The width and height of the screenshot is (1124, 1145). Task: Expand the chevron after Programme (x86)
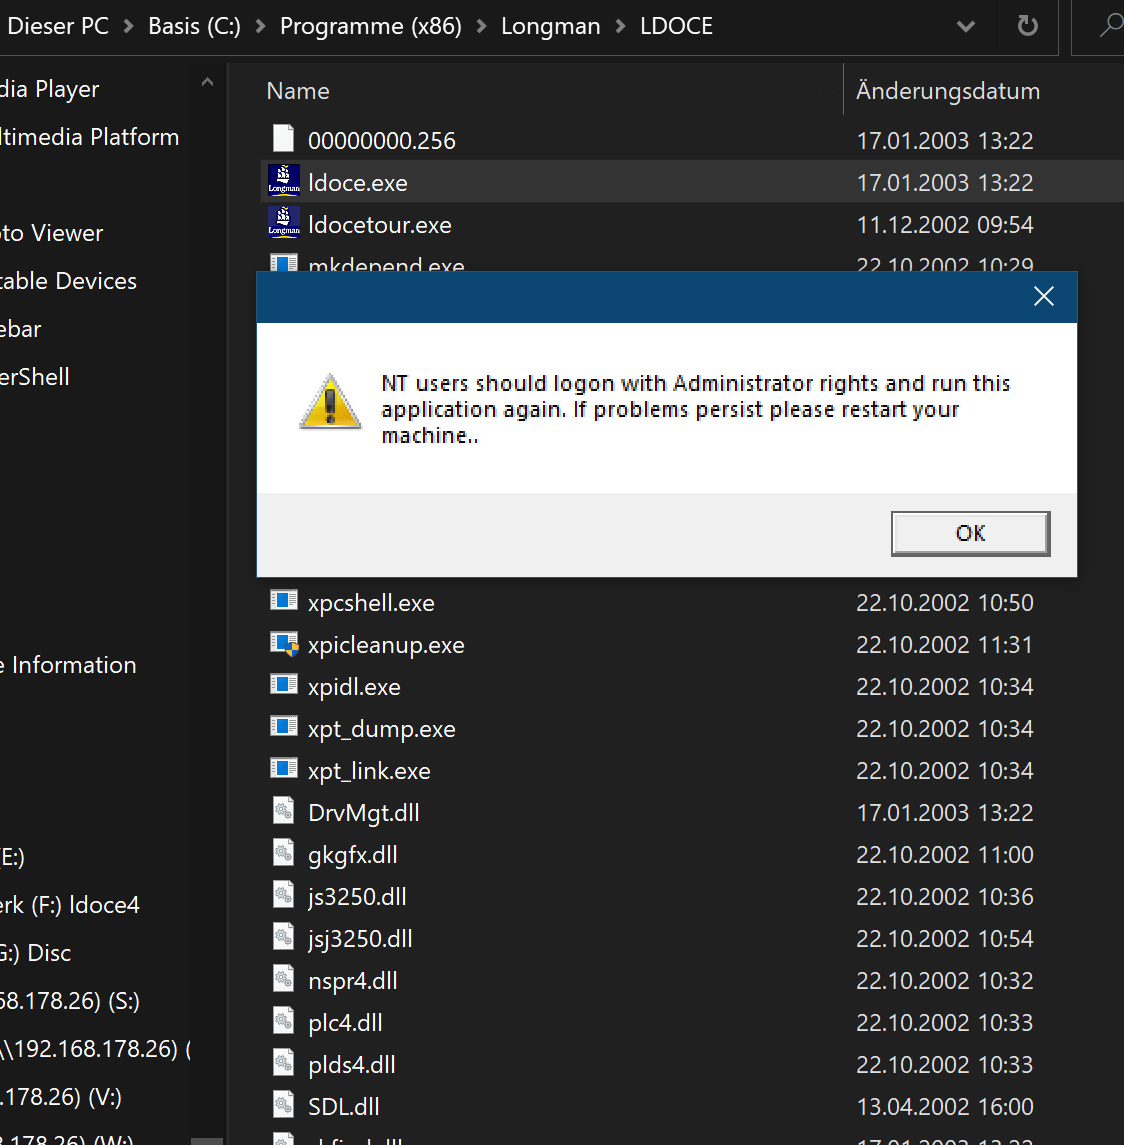(481, 27)
